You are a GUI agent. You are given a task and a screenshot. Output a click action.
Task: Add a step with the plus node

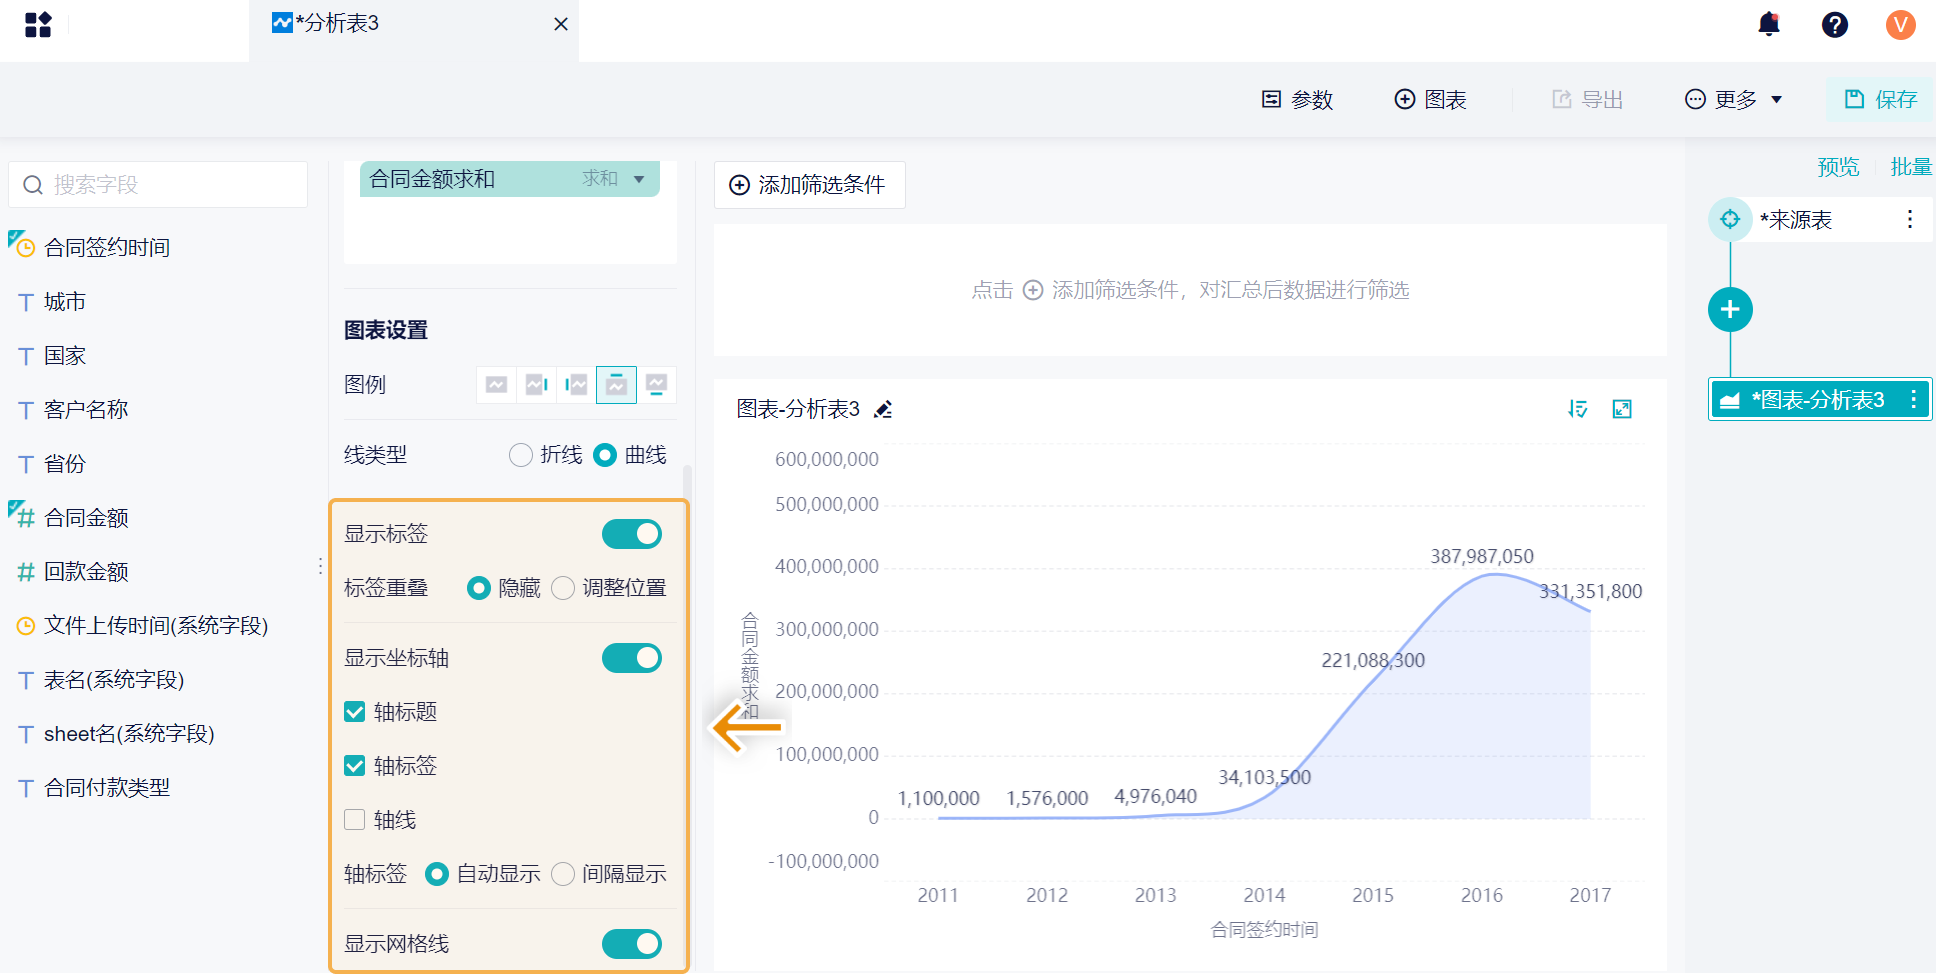pos(1730,310)
